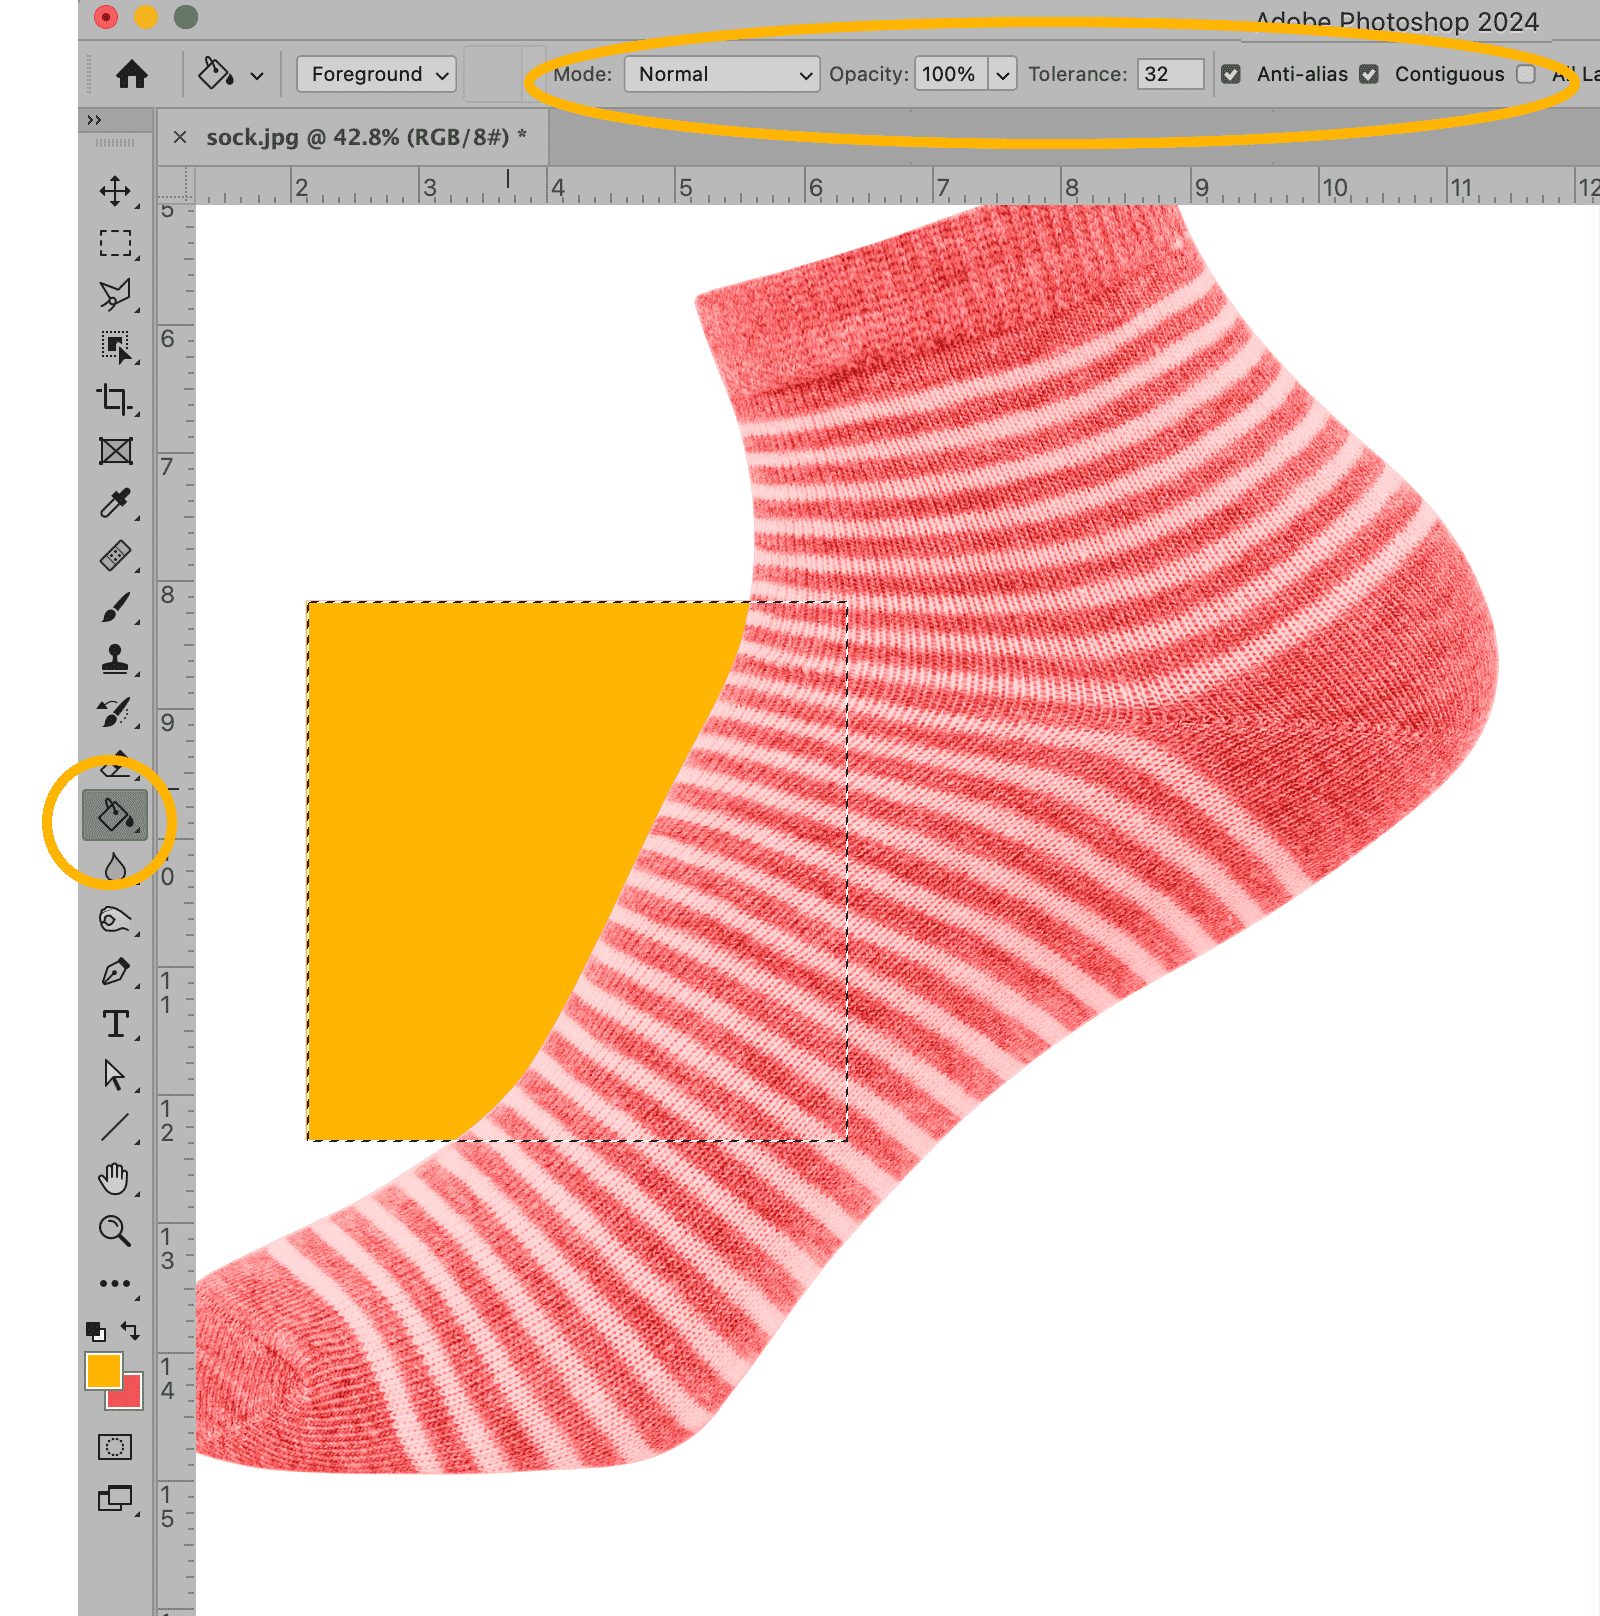Activate the Horizontal Type tool

(115, 1023)
